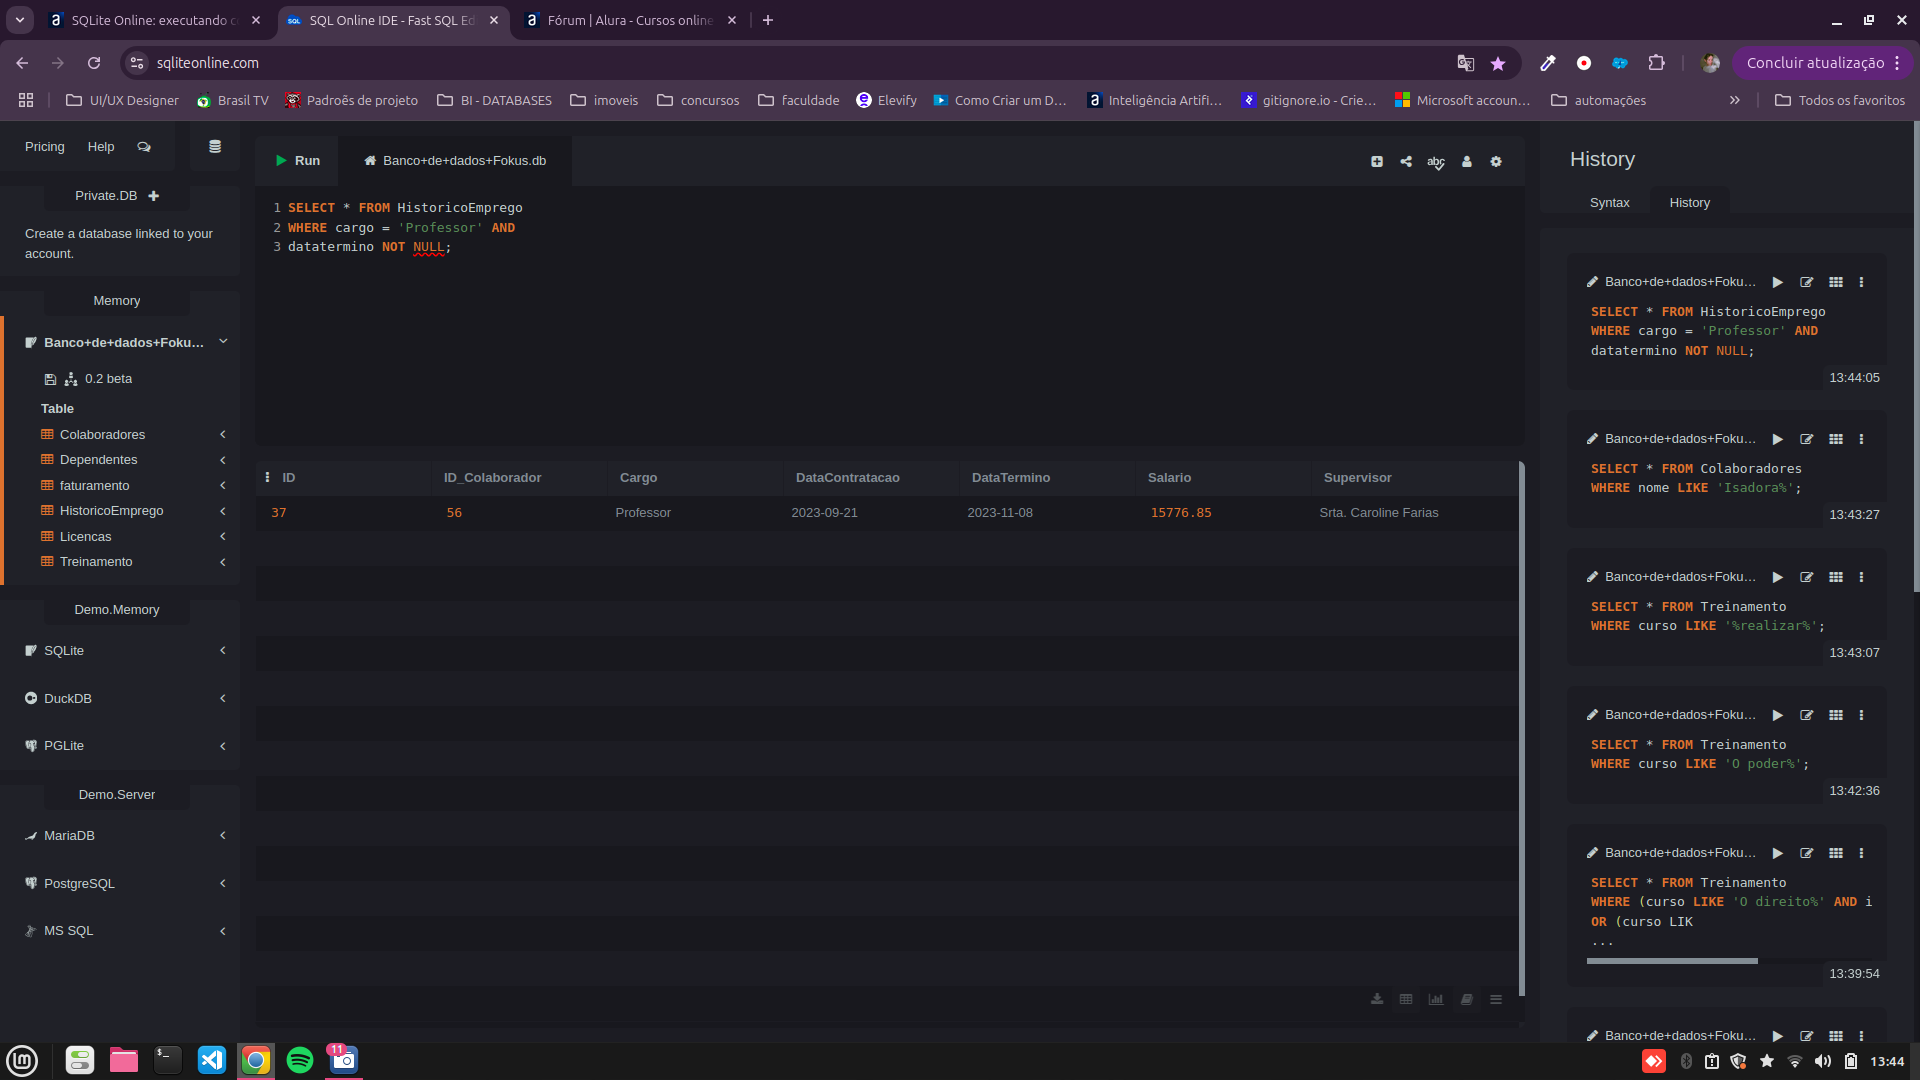Image resolution: width=1920 pixels, height=1080 pixels.
Task: Open Spotify from the taskbar
Action: (x=300, y=1060)
